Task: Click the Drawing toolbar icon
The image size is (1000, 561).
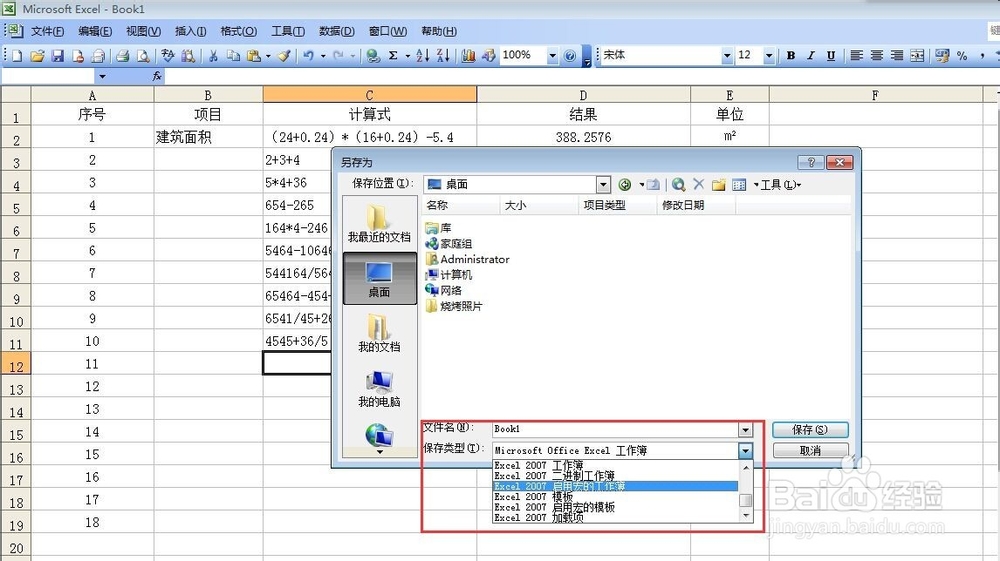Action: [489, 56]
